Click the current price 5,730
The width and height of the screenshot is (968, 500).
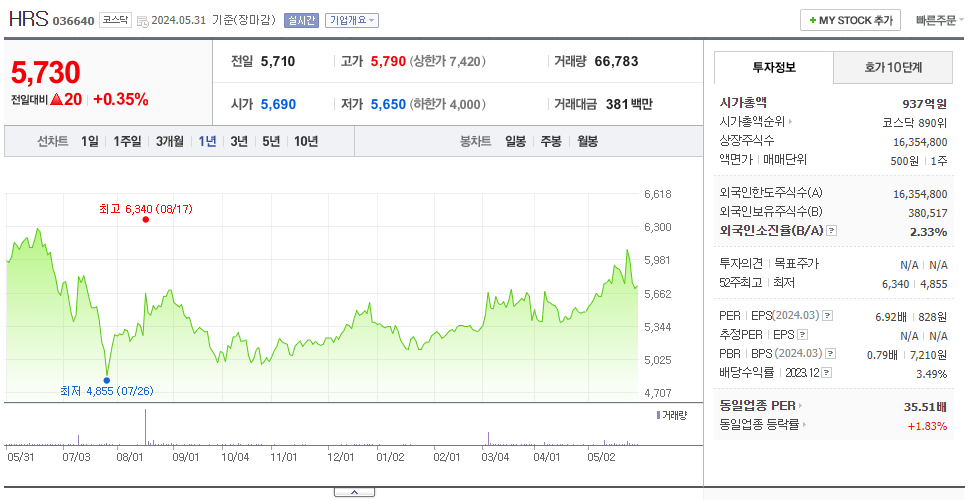tap(46, 73)
